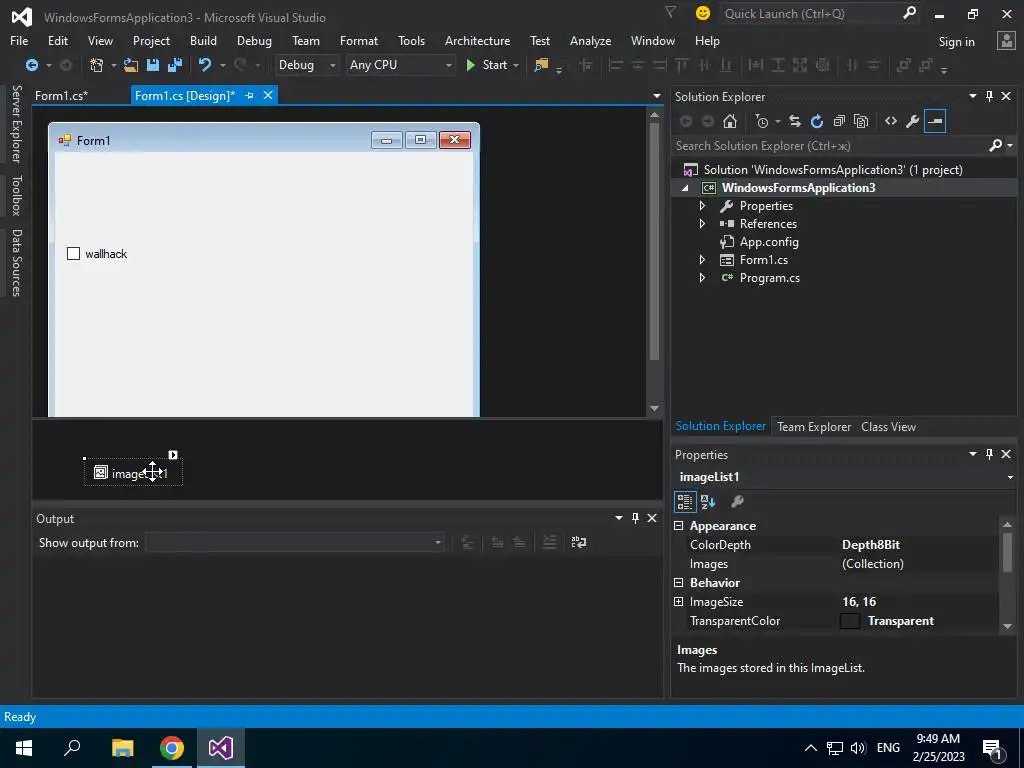
Task: Switch Properties to Alphabetical sort
Action: point(708,502)
